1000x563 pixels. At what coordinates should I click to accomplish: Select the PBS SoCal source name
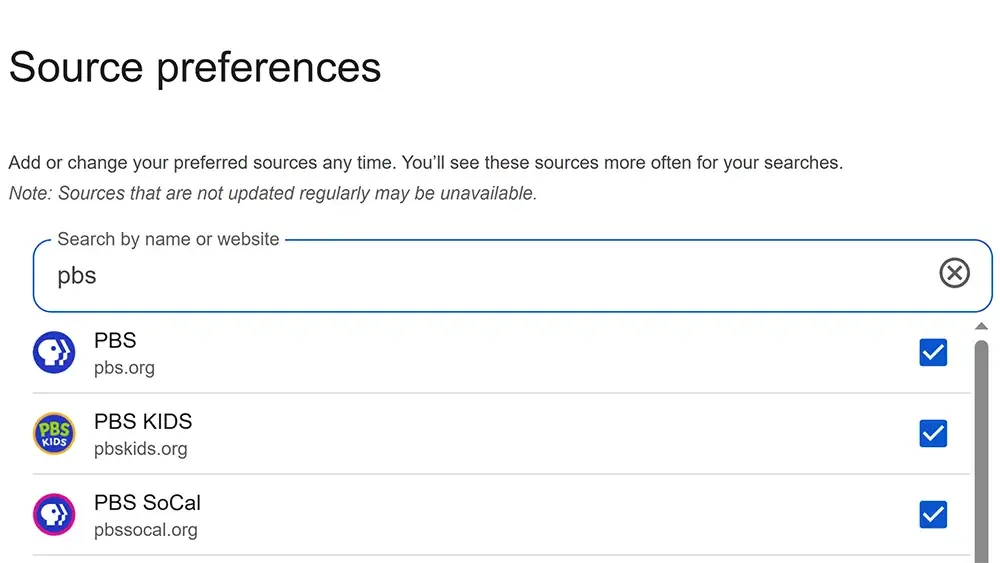(147, 503)
